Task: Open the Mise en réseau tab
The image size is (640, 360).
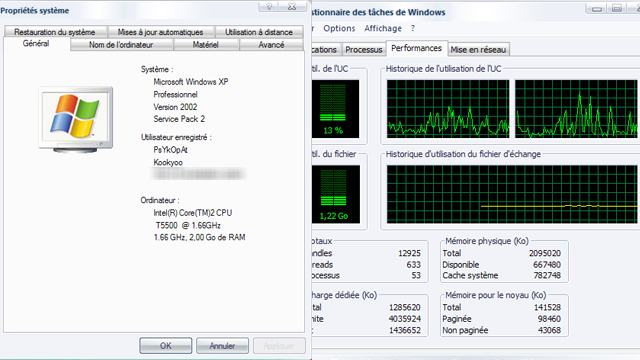Action: click(478, 50)
